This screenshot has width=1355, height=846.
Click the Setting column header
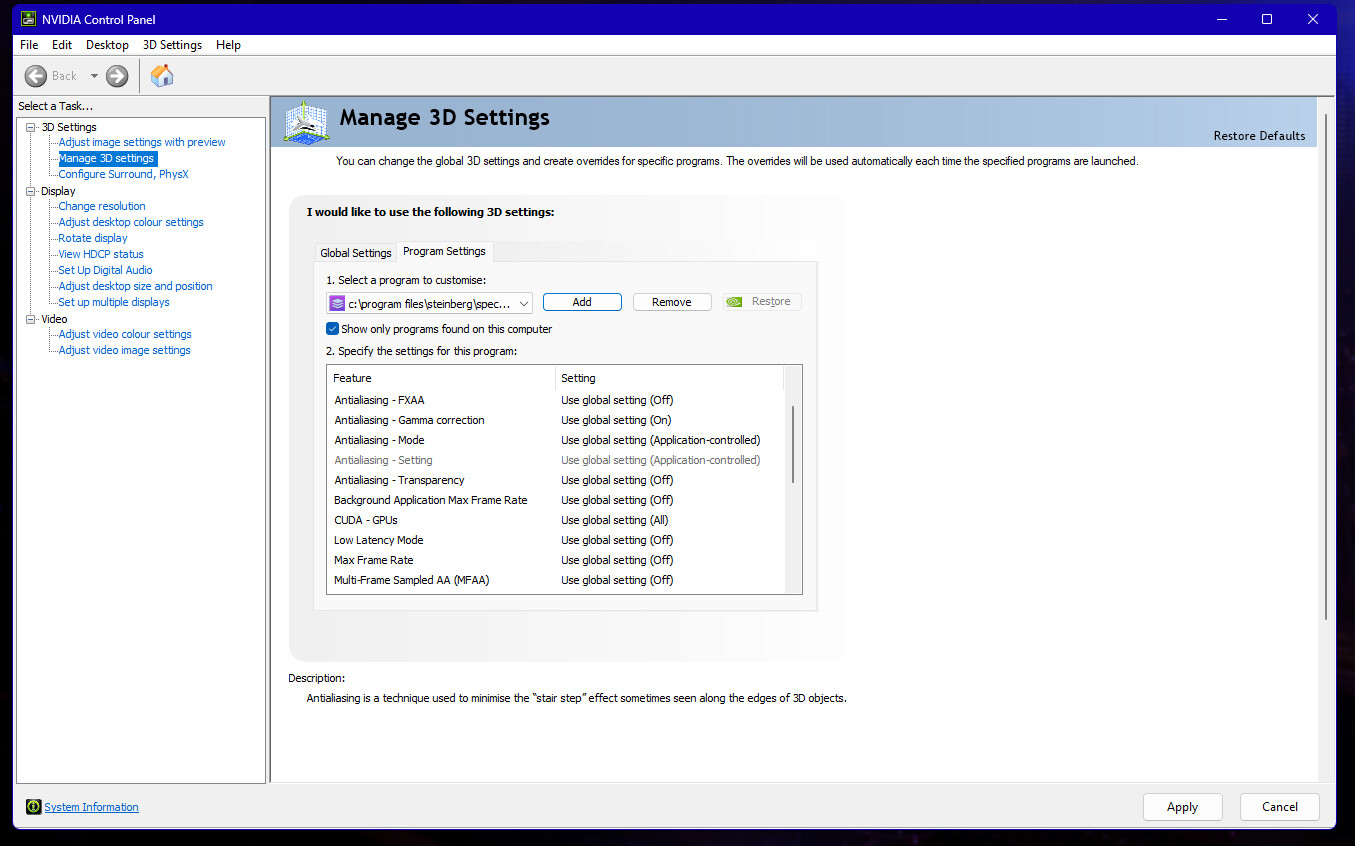point(669,378)
